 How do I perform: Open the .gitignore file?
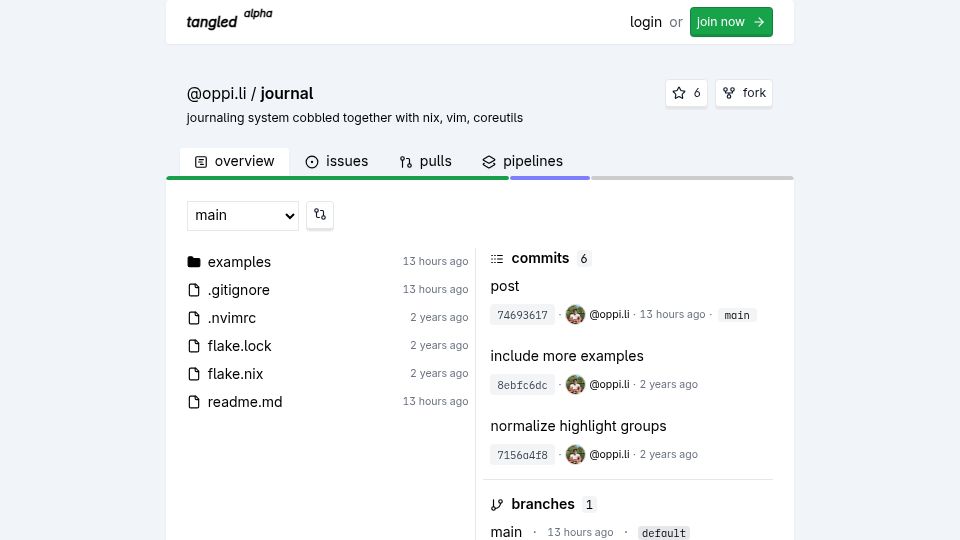click(x=238, y=290)
